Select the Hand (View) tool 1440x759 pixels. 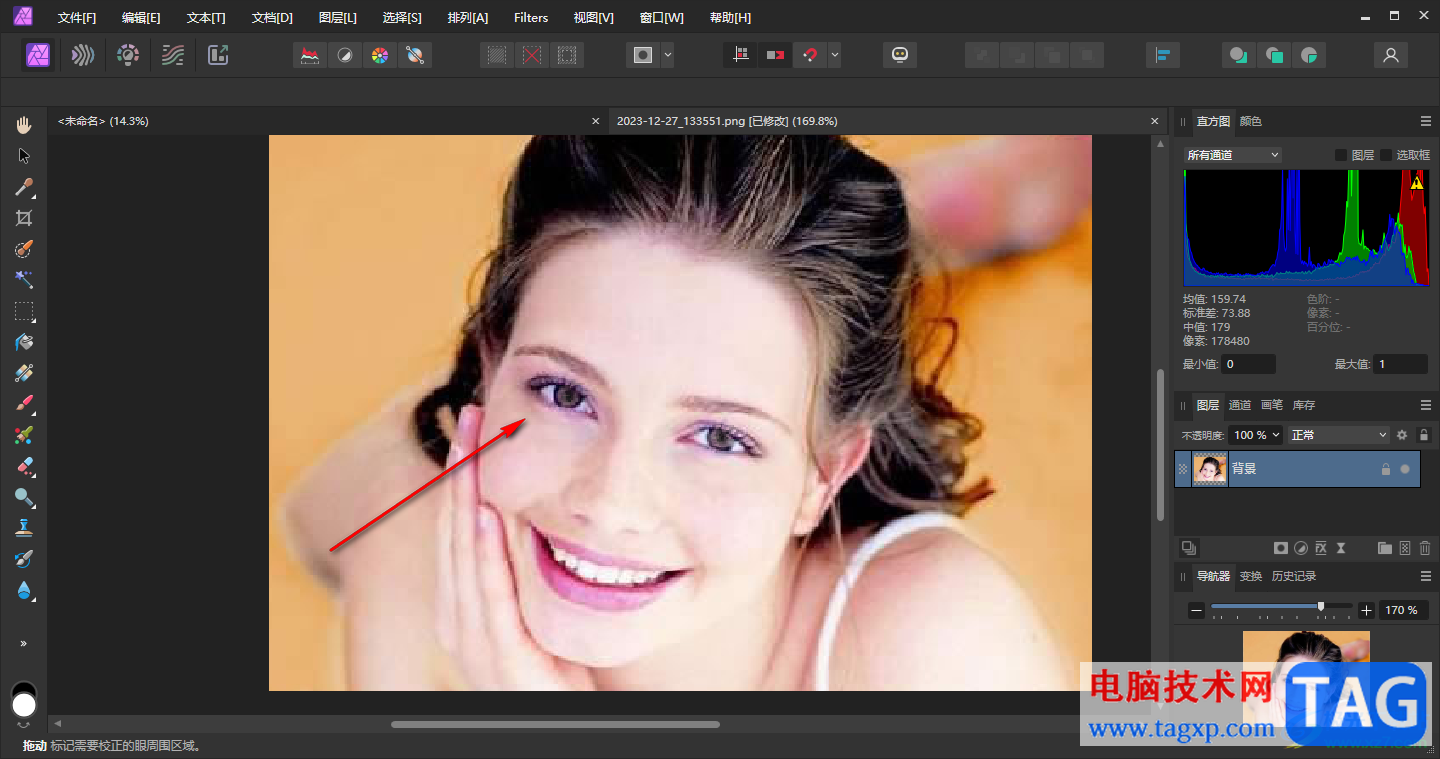[x=24, y=125]
